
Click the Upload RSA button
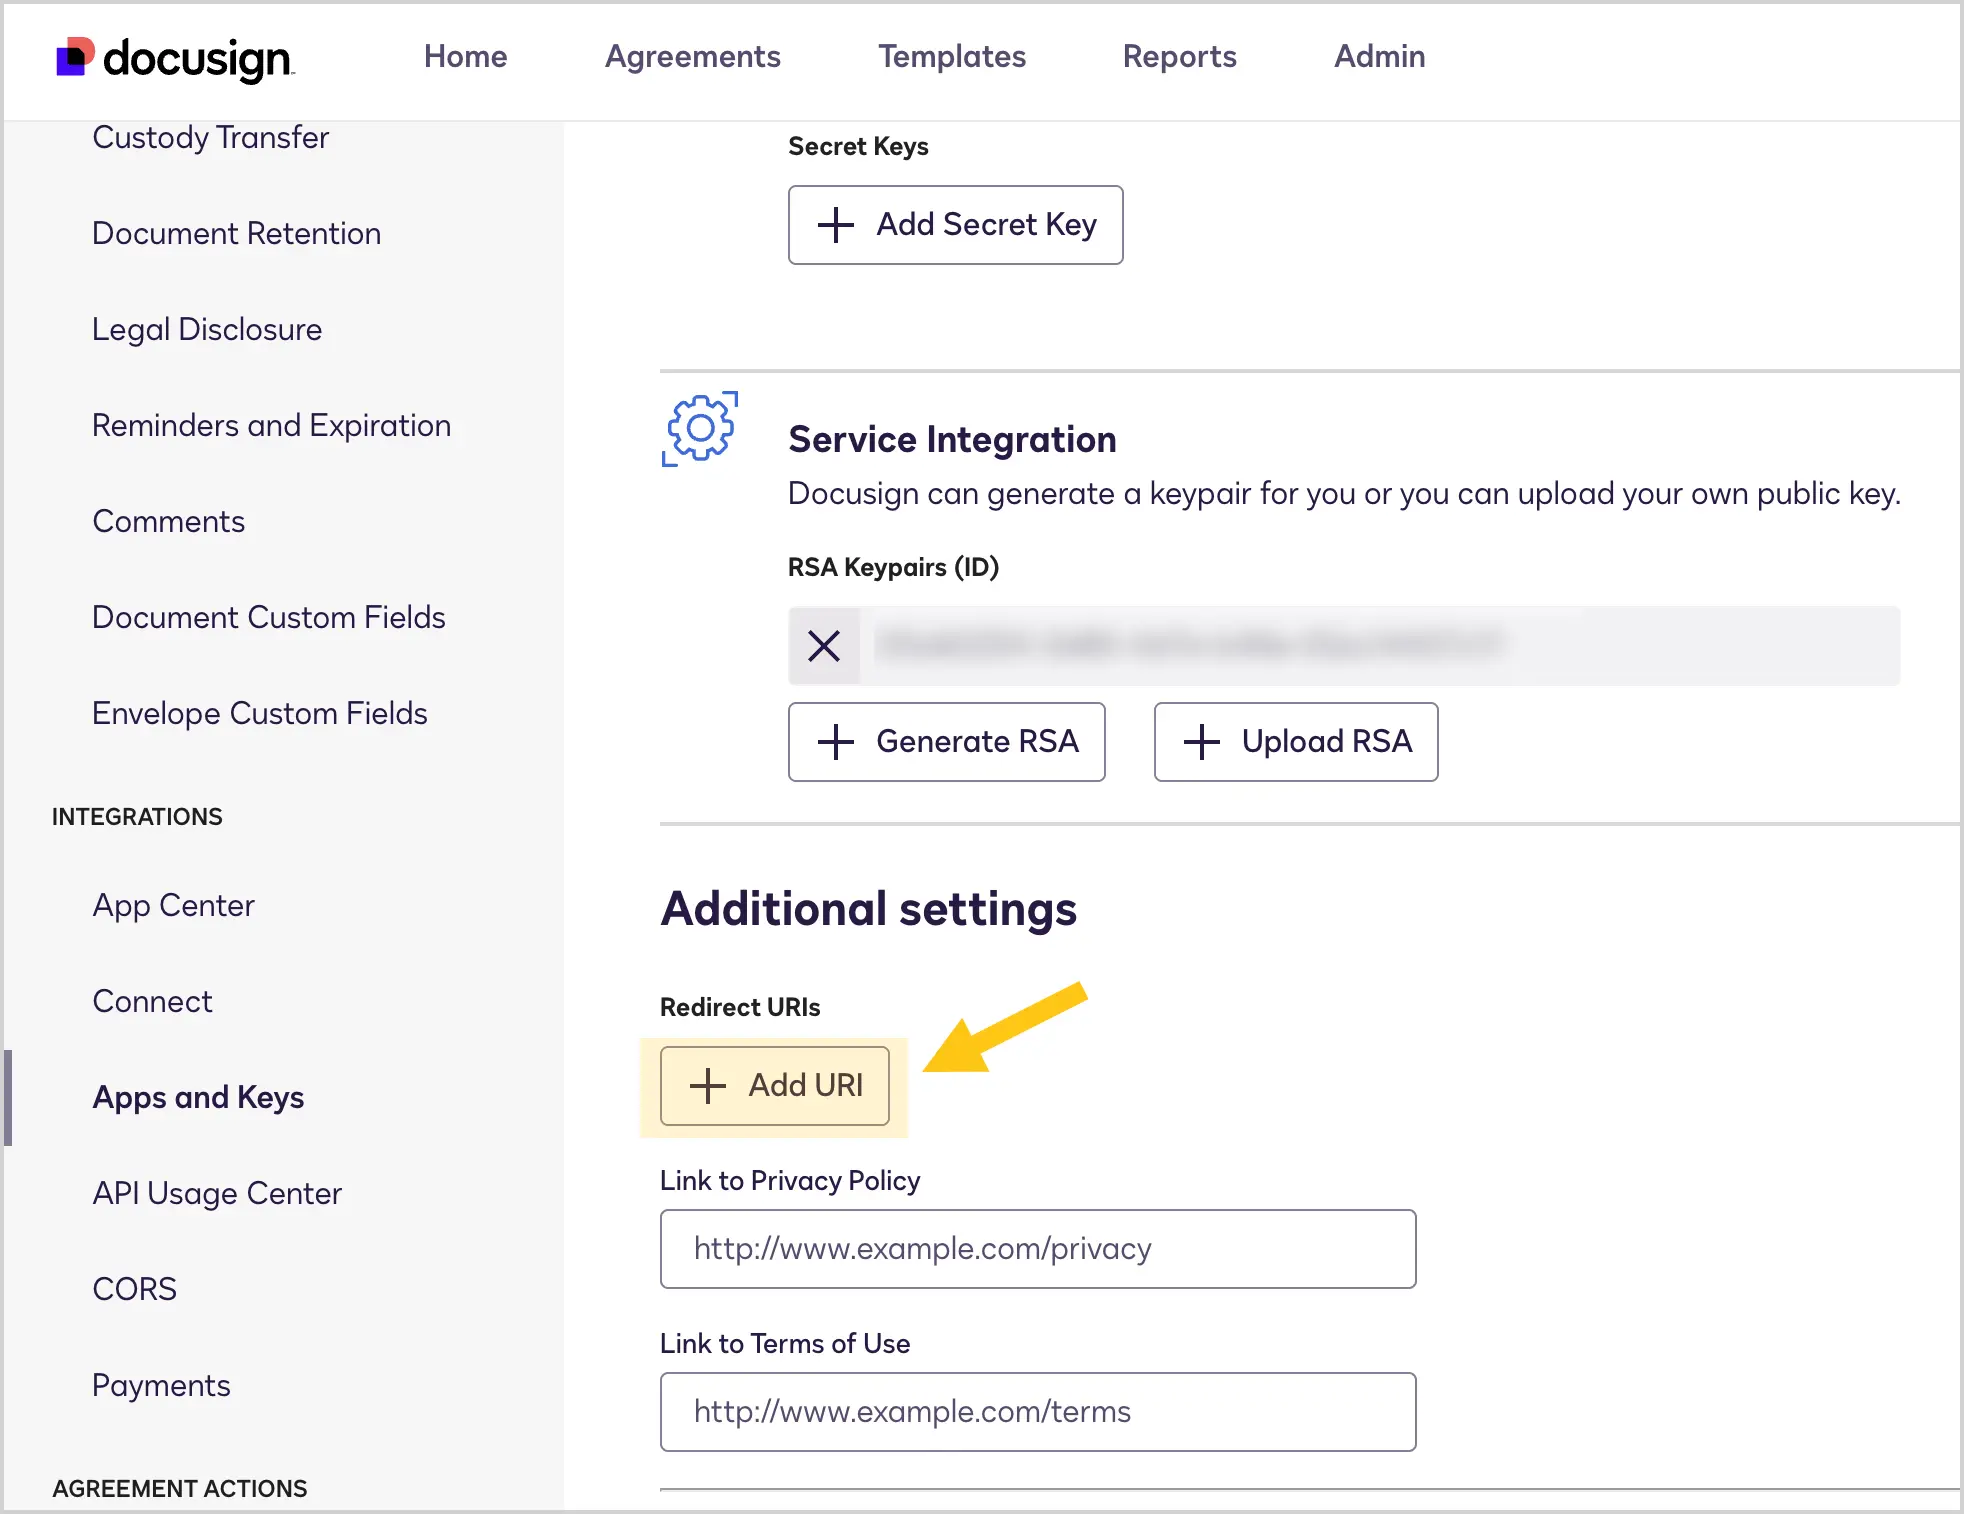click(x=1296, y=742)
